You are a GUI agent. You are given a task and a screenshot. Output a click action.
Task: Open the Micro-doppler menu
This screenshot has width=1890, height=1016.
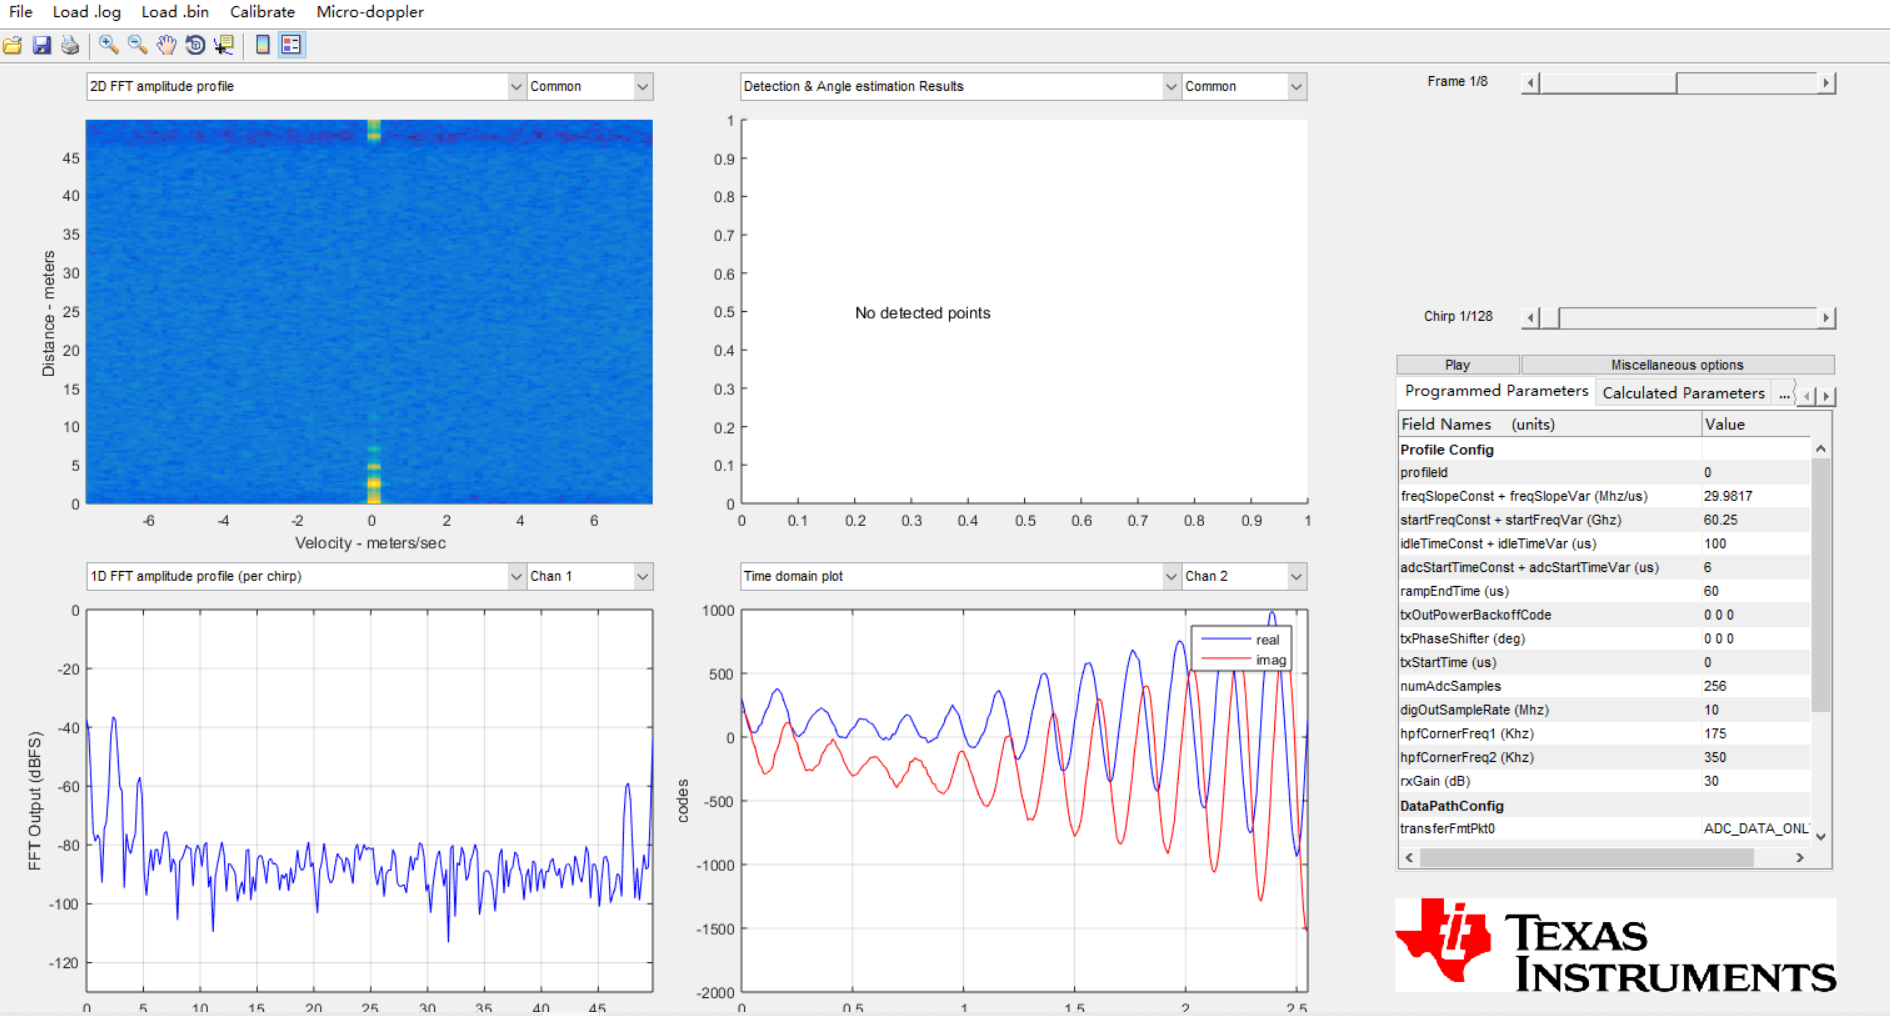point(370,12)
